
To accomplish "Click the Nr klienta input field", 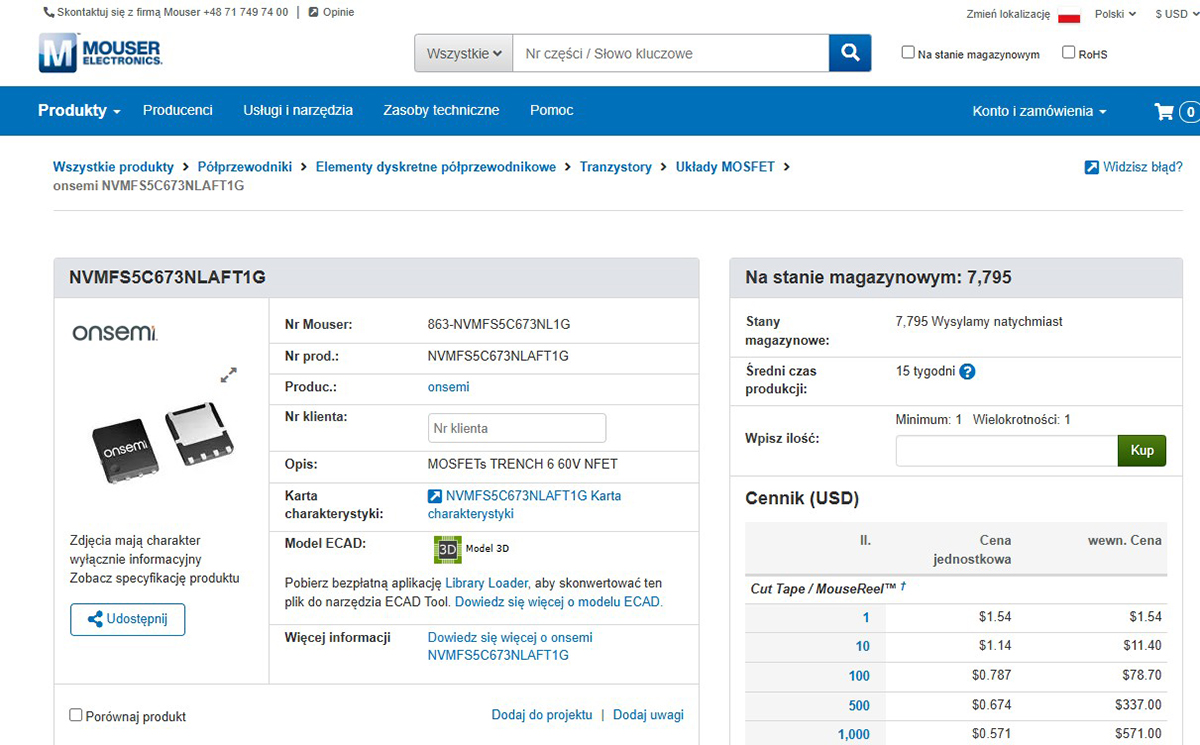I will [517, 428].
